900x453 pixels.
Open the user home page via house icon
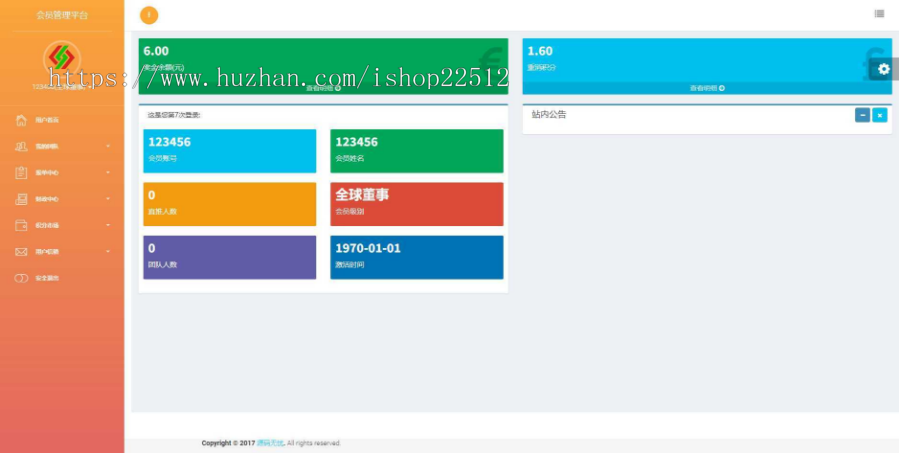click(21, 120)
